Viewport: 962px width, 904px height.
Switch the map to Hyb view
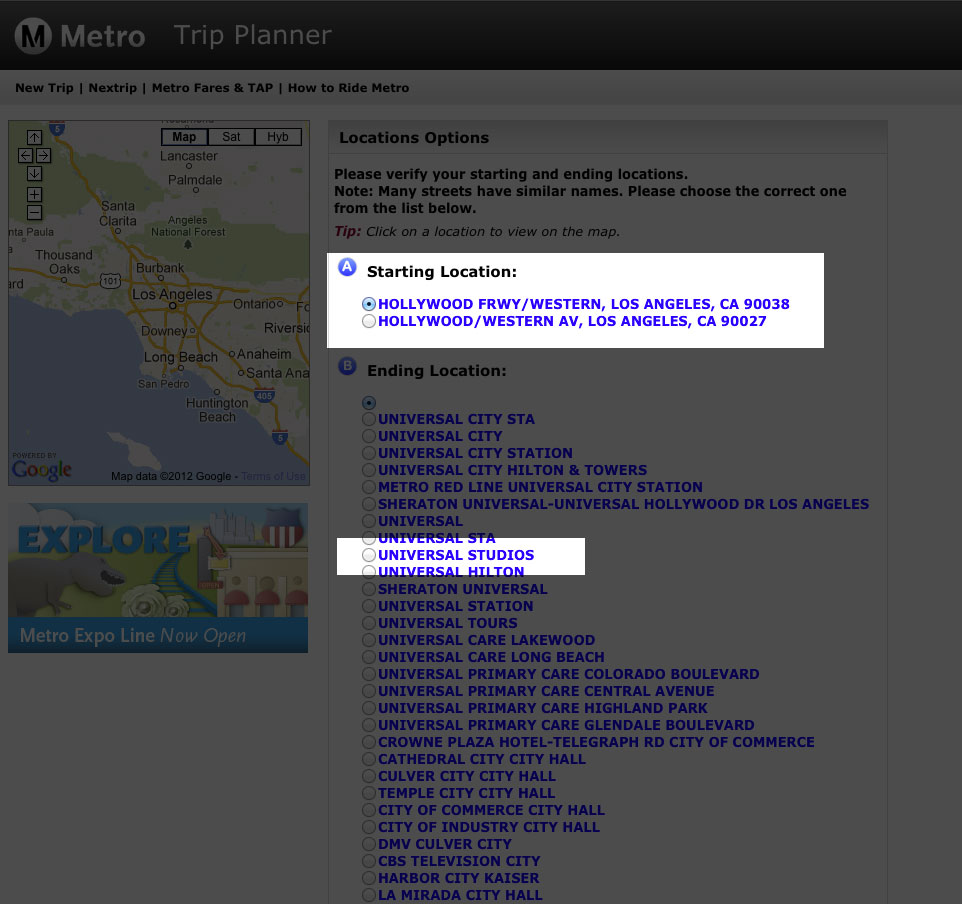pyautogui.click(x=278, y=137)
